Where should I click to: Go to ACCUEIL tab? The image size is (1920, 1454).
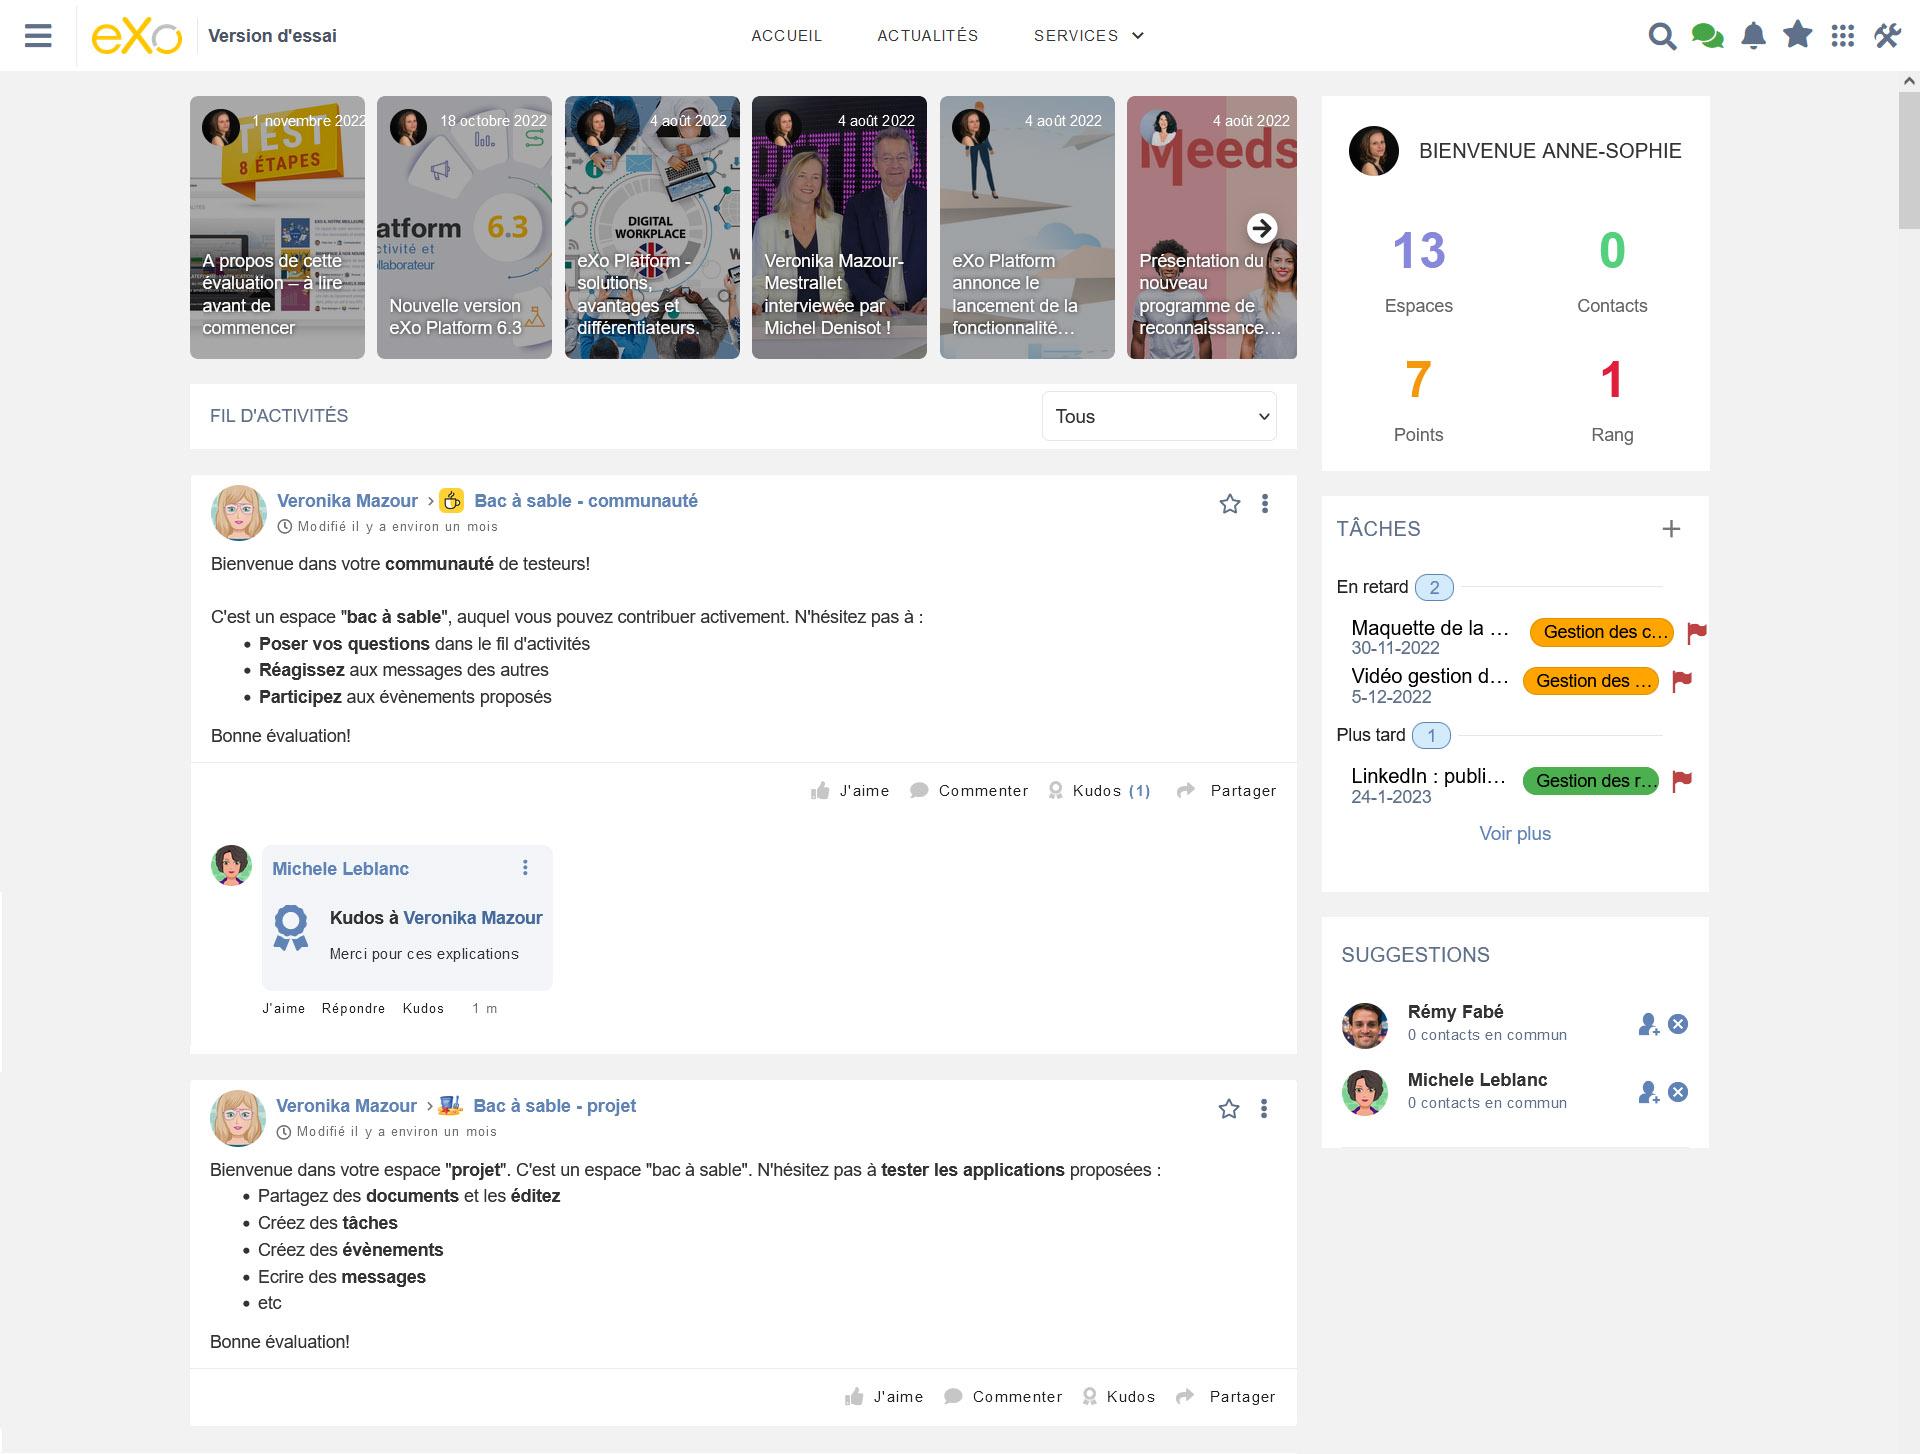coord(787,36)
